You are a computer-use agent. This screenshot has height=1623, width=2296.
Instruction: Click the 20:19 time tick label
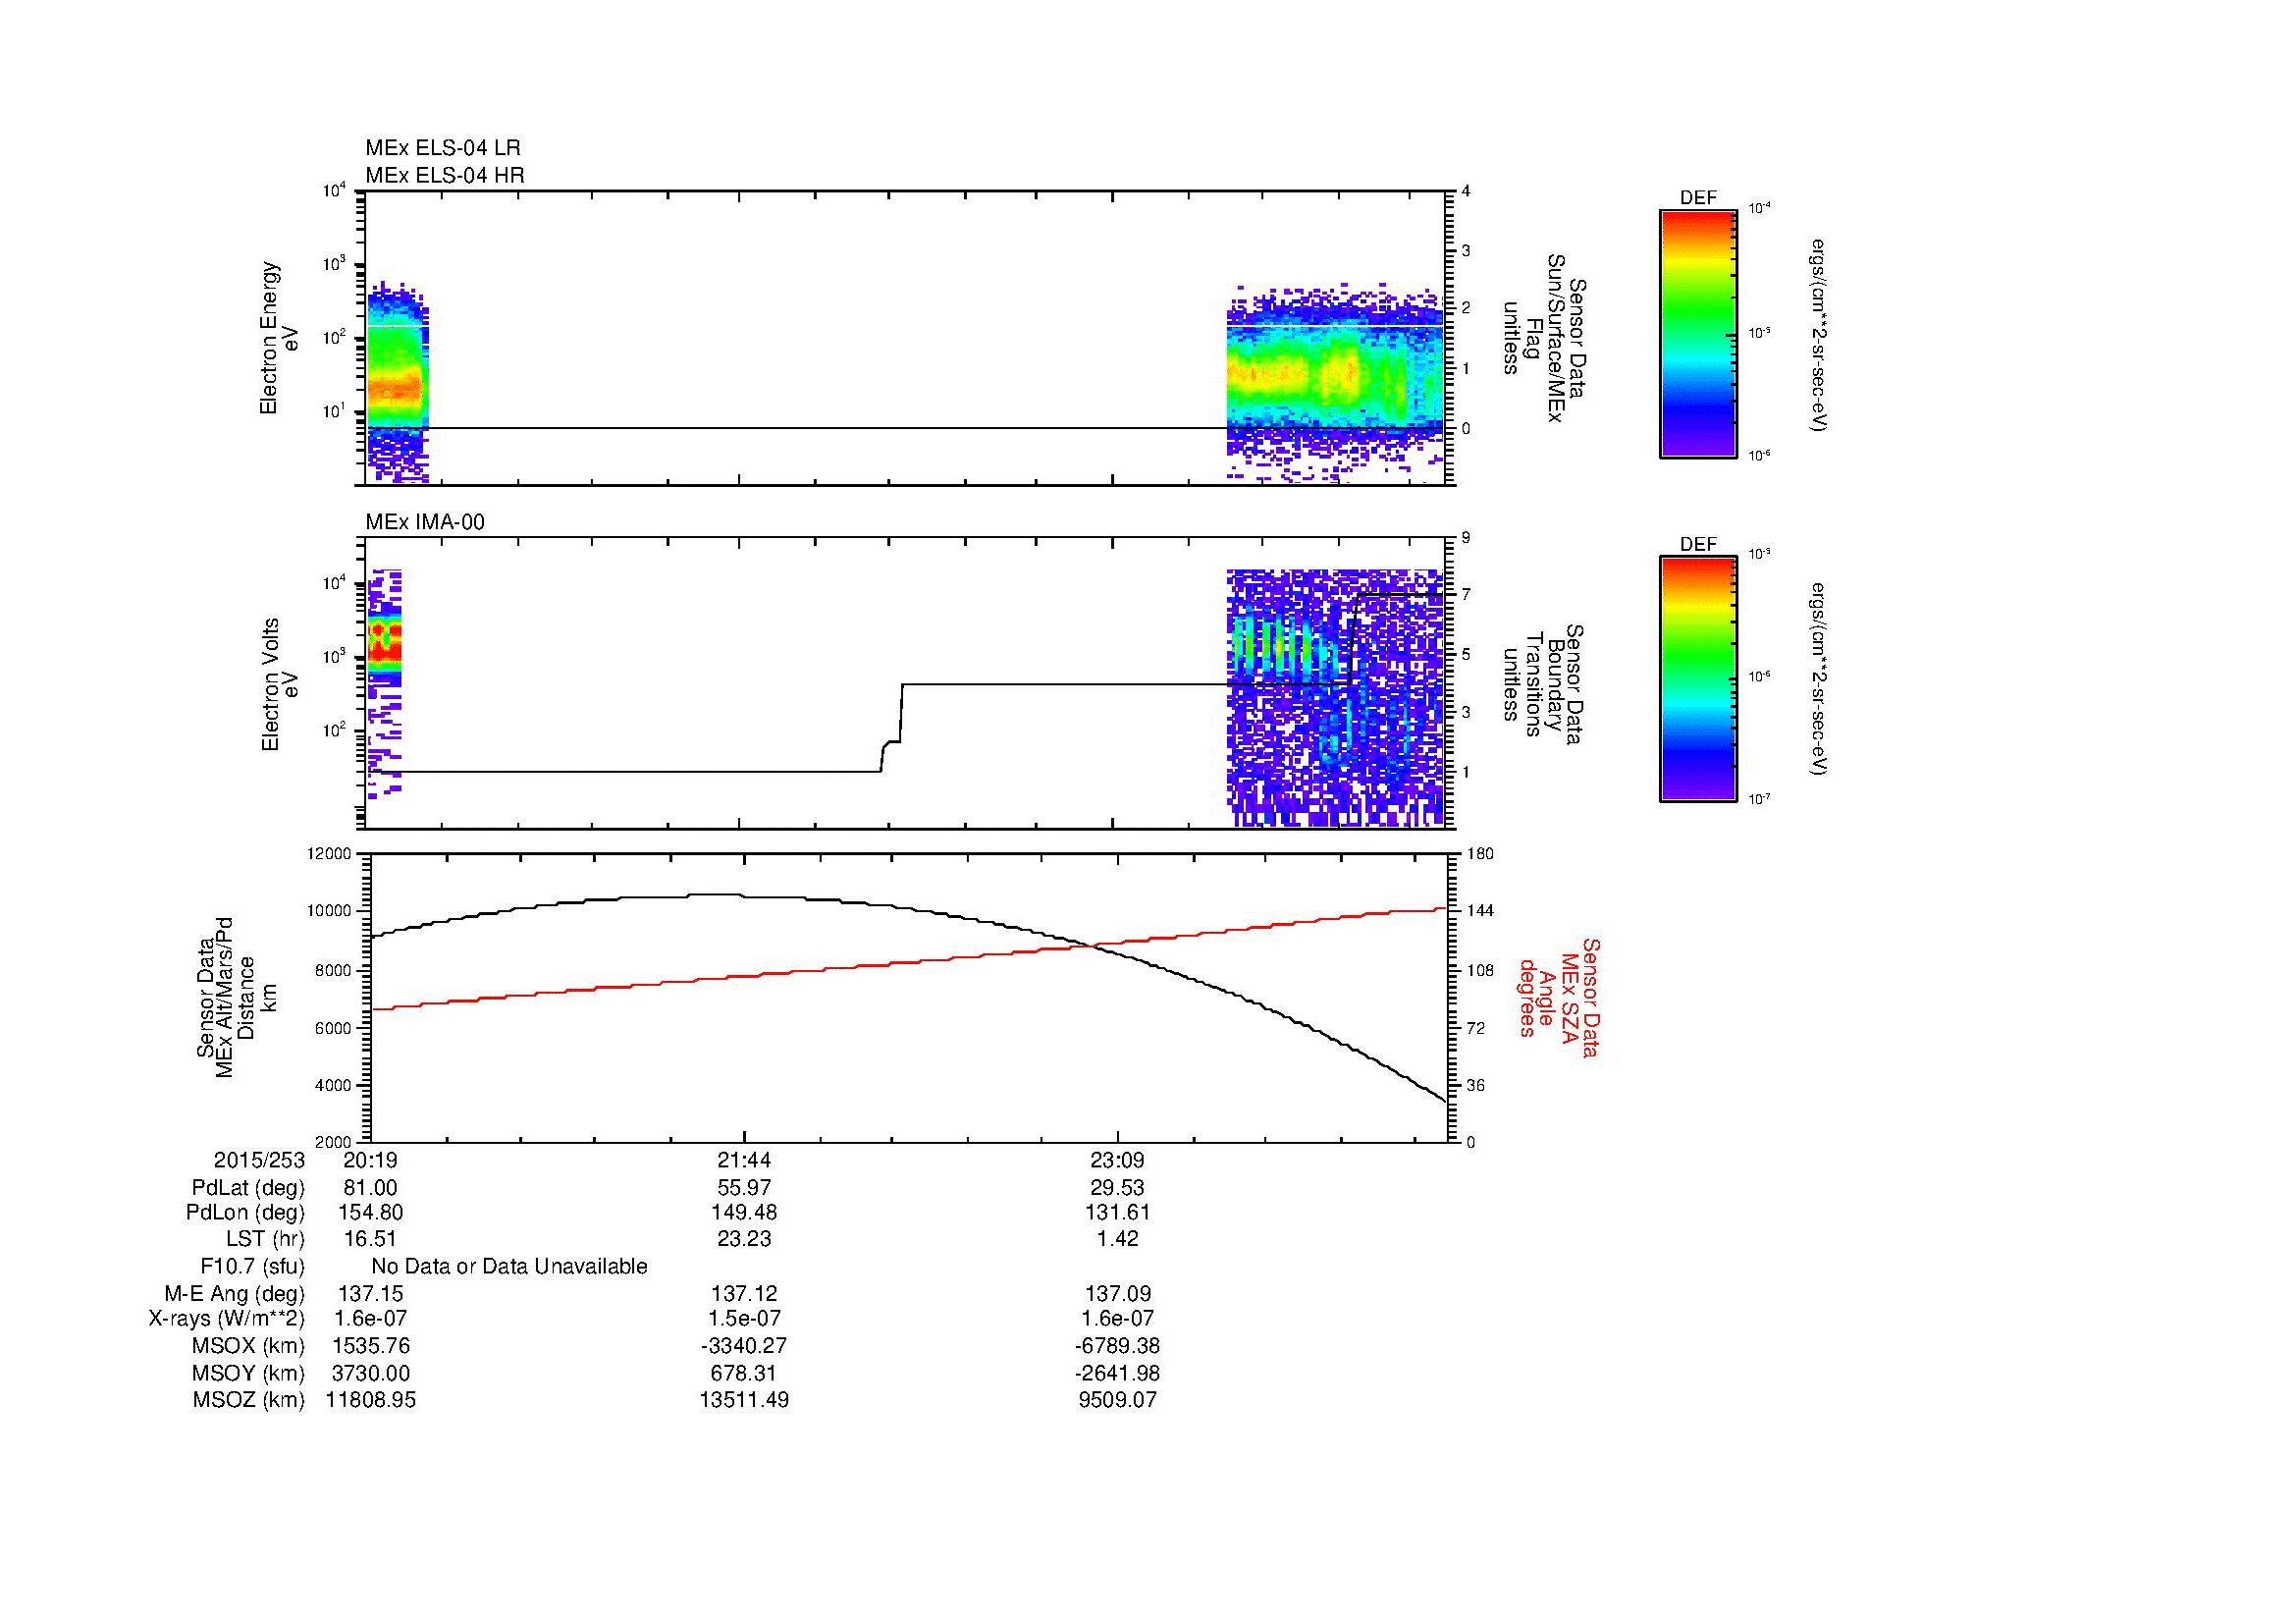point(370,1160)
